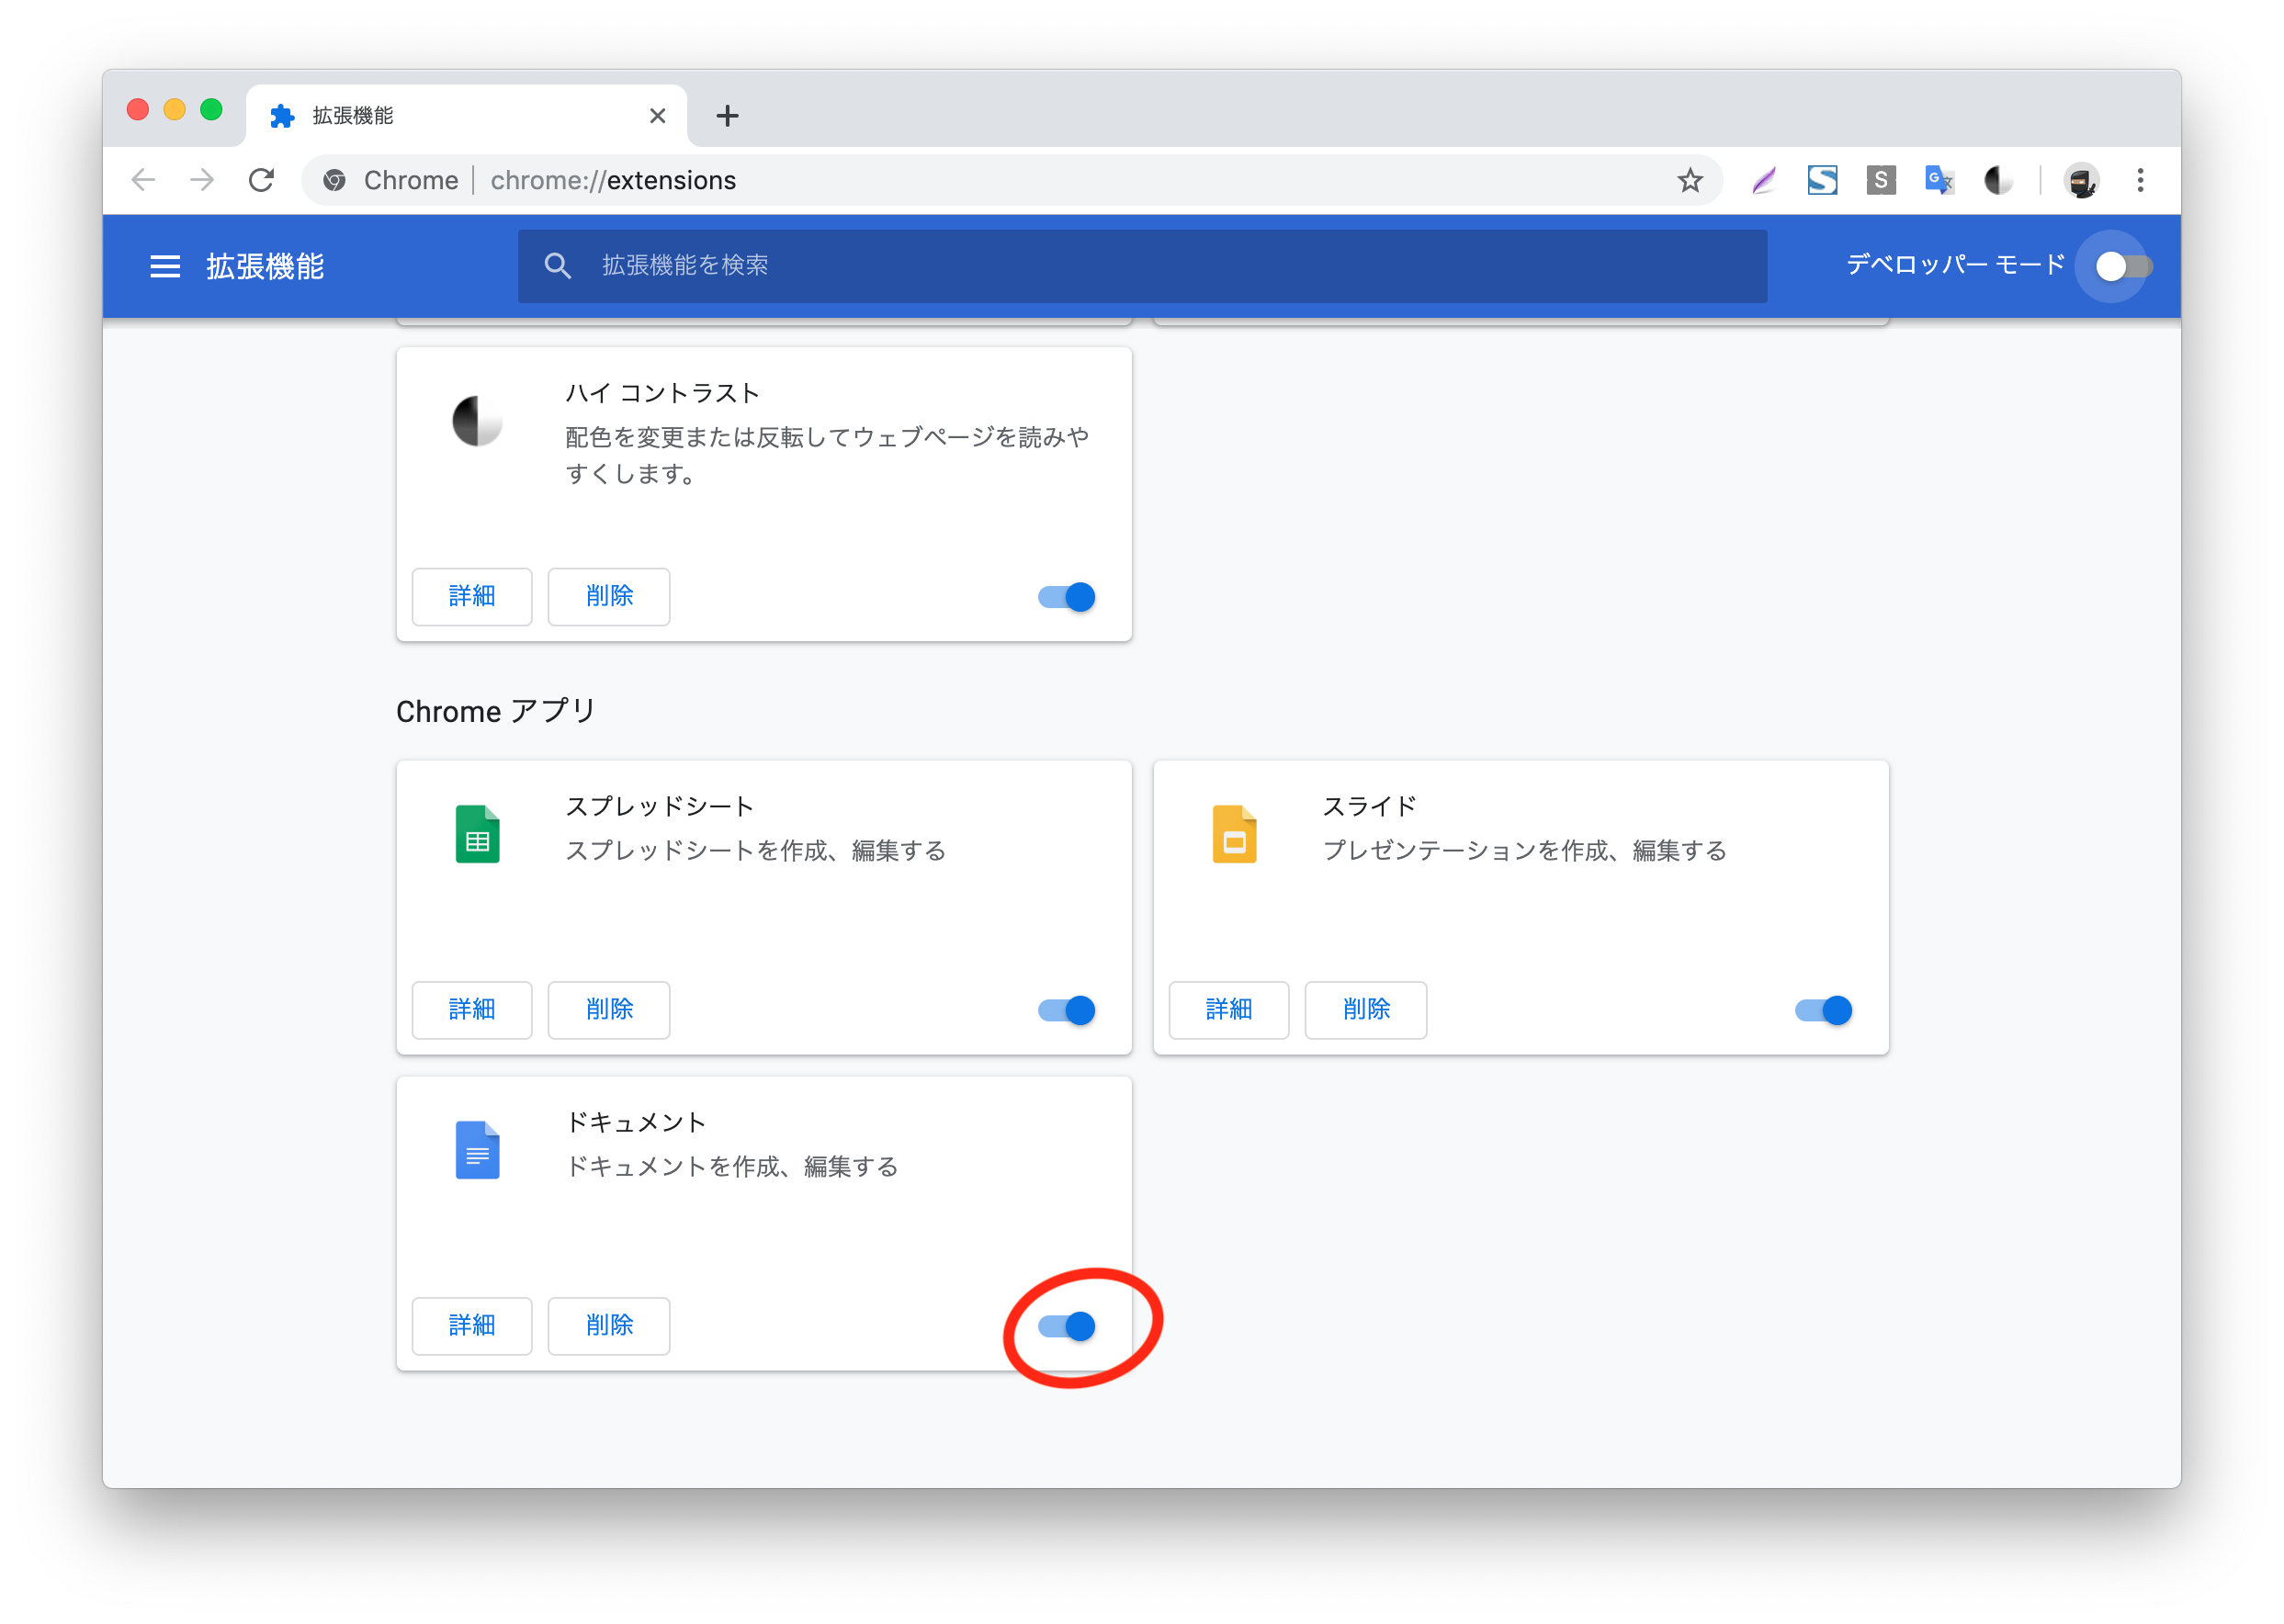Open 詳細 for スライド
Viewport: 2284px width, 1624px height.
[1229, 1010]
